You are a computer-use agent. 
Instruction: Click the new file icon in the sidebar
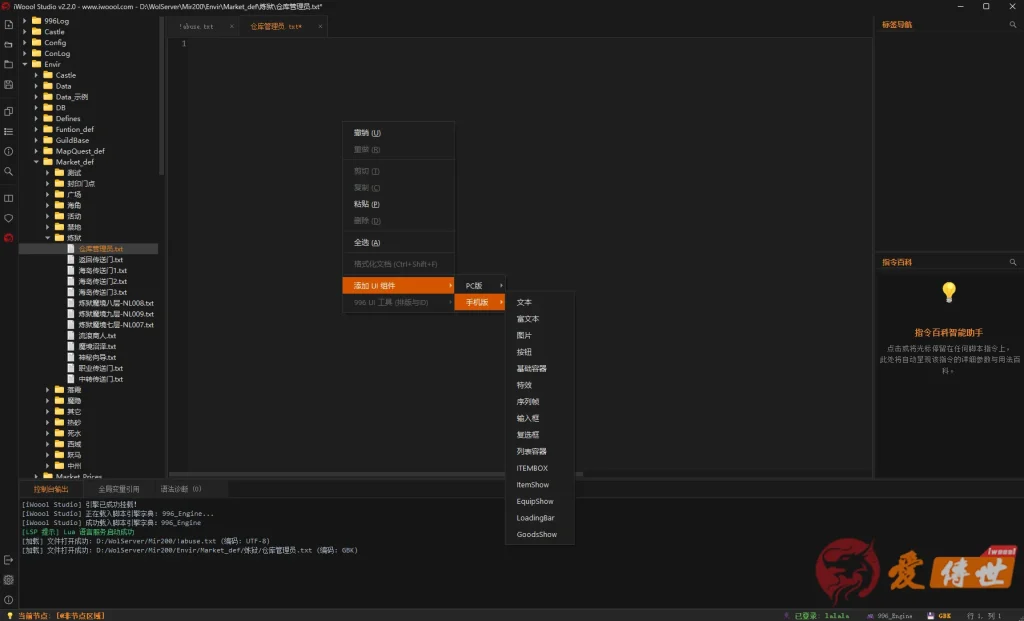pyautogui.click(x=8, y=25)
